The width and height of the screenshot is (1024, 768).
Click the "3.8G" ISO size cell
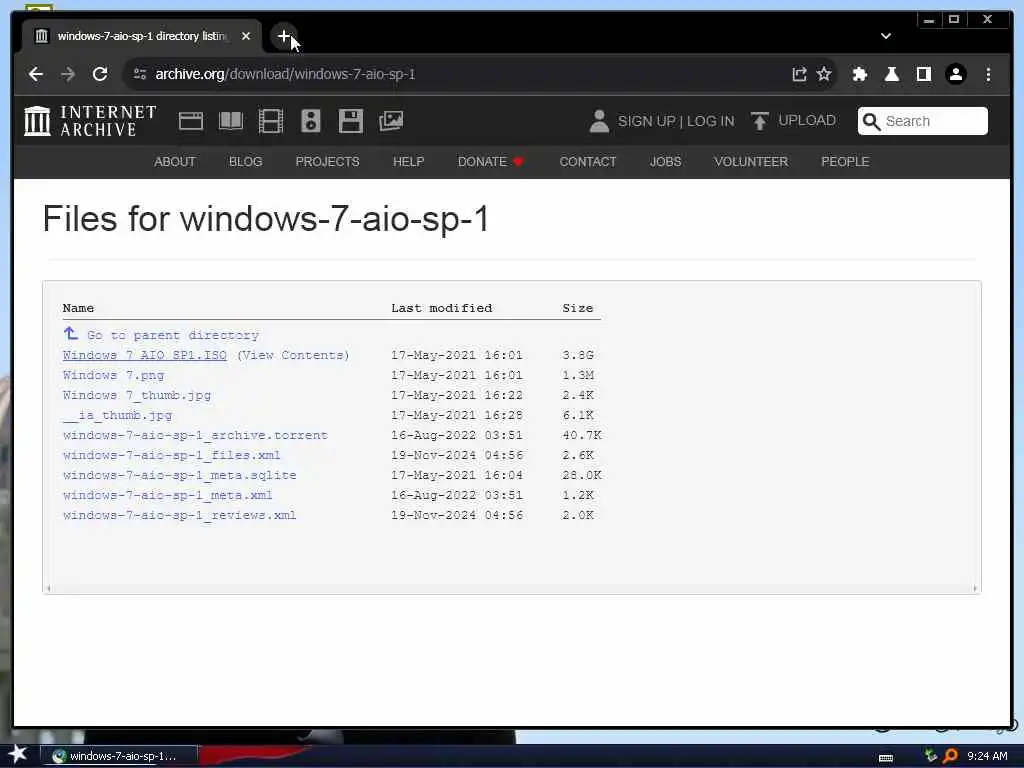[578, 355]
